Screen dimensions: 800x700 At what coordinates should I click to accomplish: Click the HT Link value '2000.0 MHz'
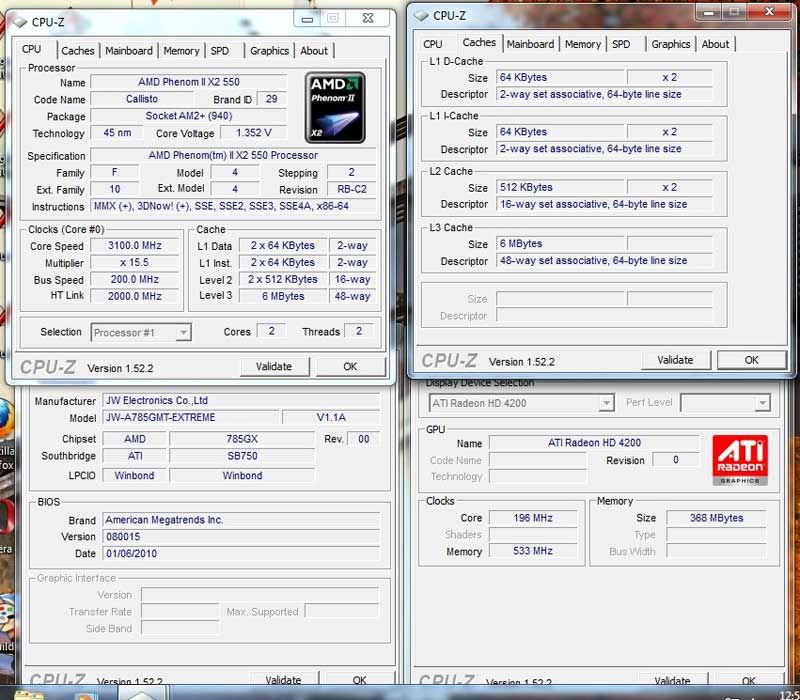[135, 296]
